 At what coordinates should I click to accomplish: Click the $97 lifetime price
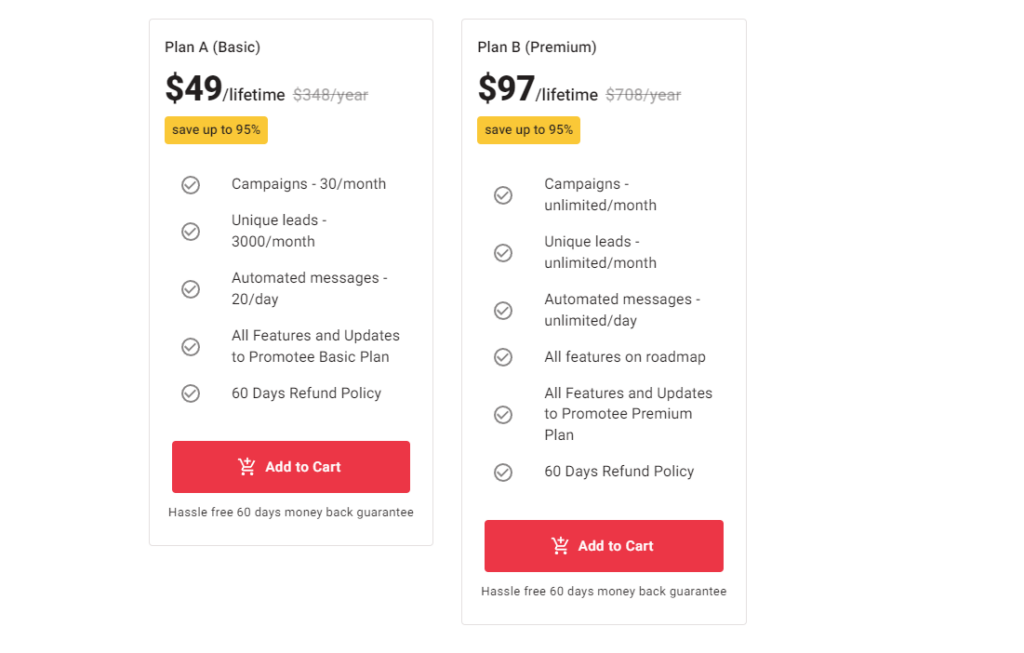507,90
